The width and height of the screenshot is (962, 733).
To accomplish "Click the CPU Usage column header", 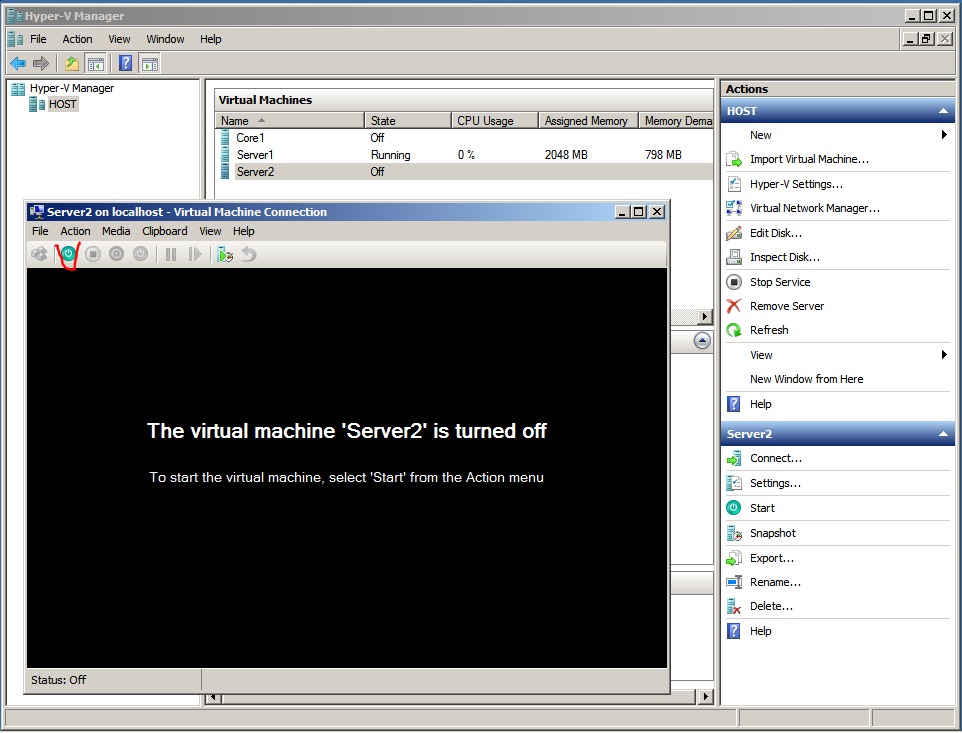I will coord(495,121).
